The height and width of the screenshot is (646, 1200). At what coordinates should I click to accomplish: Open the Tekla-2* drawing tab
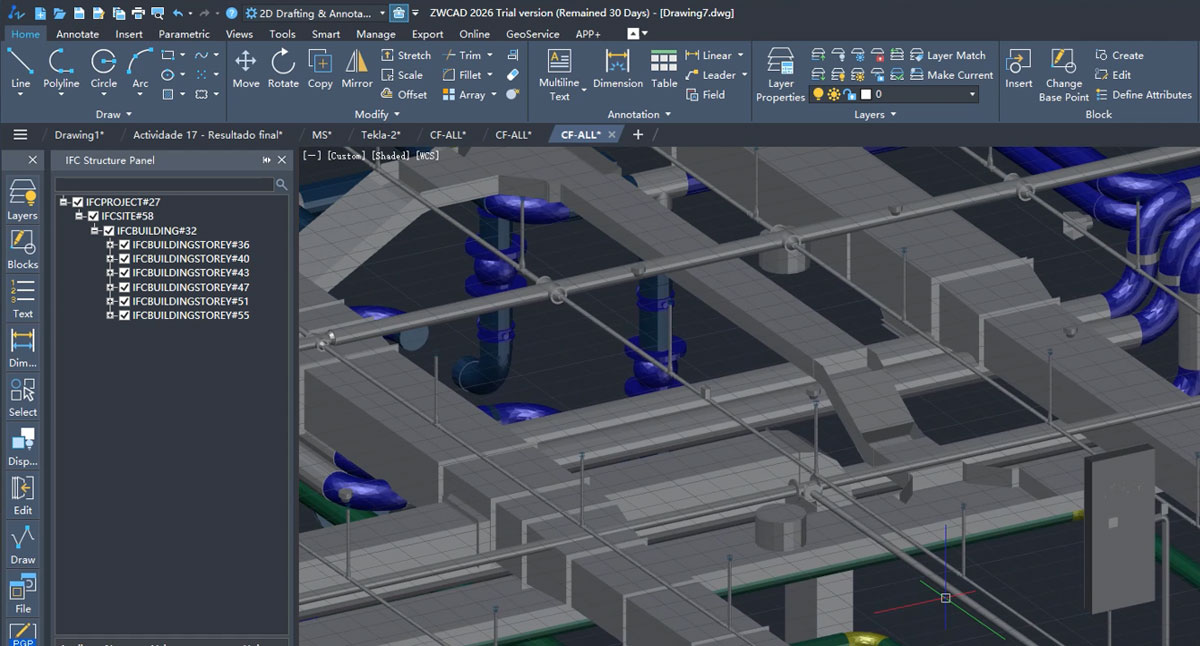[380, 135]
